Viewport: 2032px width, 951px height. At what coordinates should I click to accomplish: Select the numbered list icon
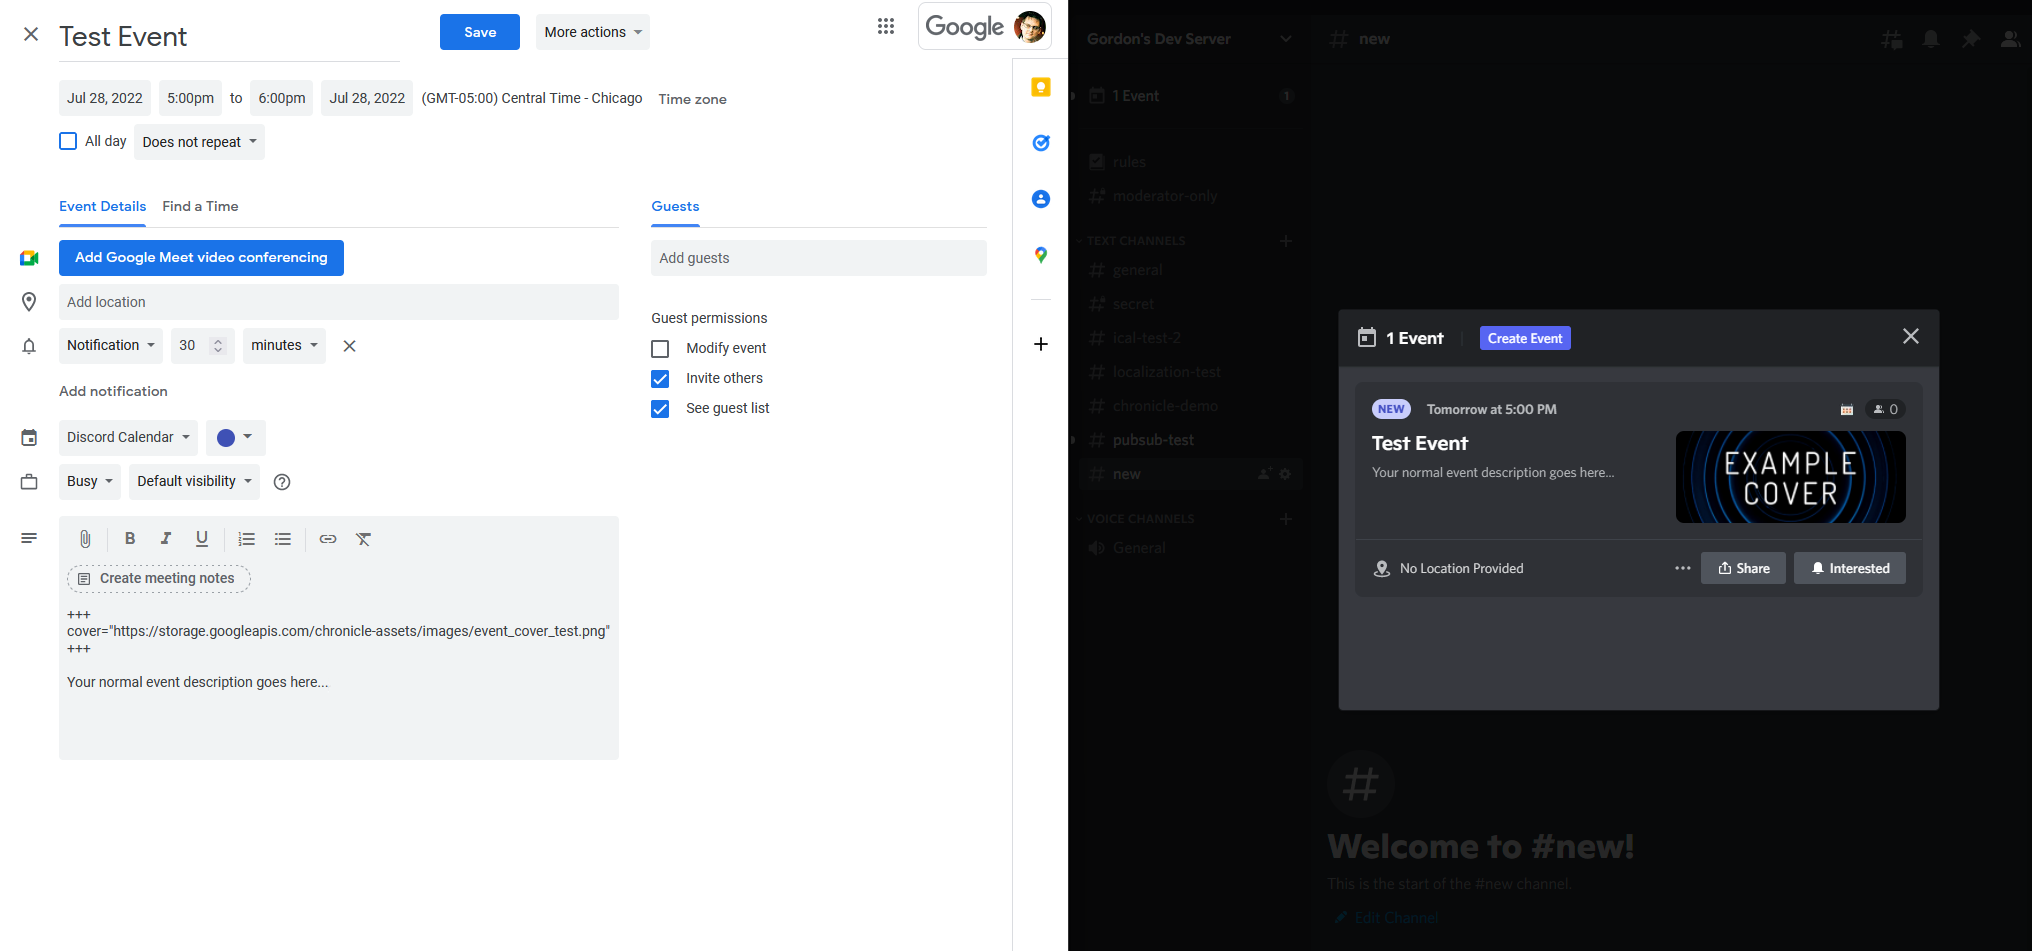246,539
